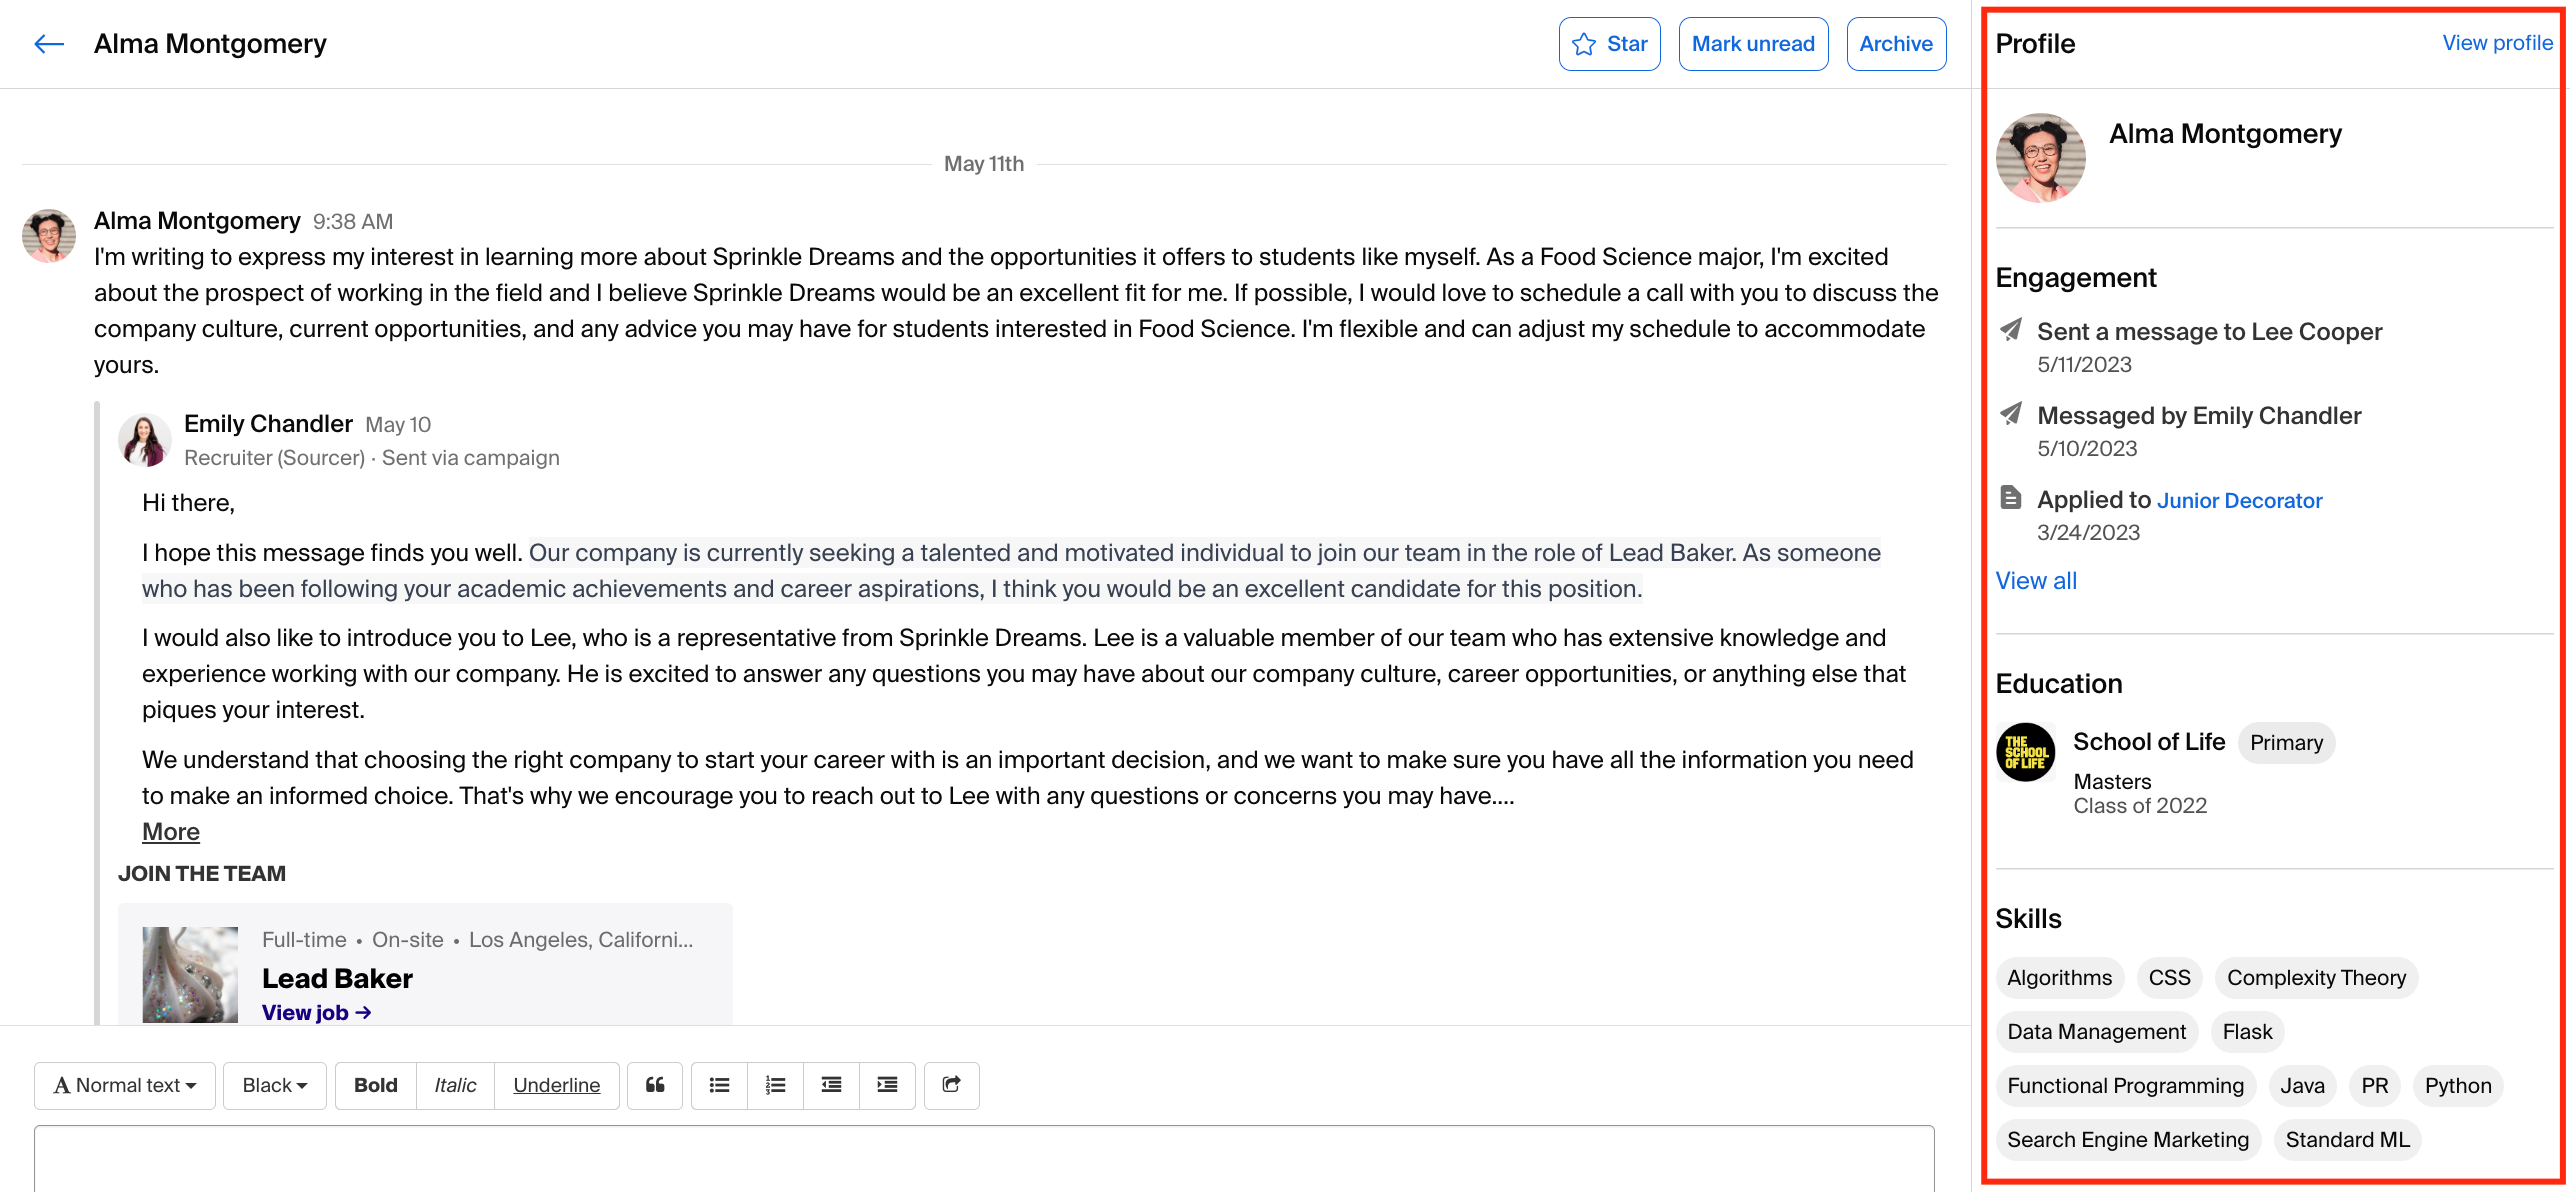Image resolution: width=2570 pixels, height=1192 pixels.
Task: Click into the message reply text box
Action: tap(984, 1159)
